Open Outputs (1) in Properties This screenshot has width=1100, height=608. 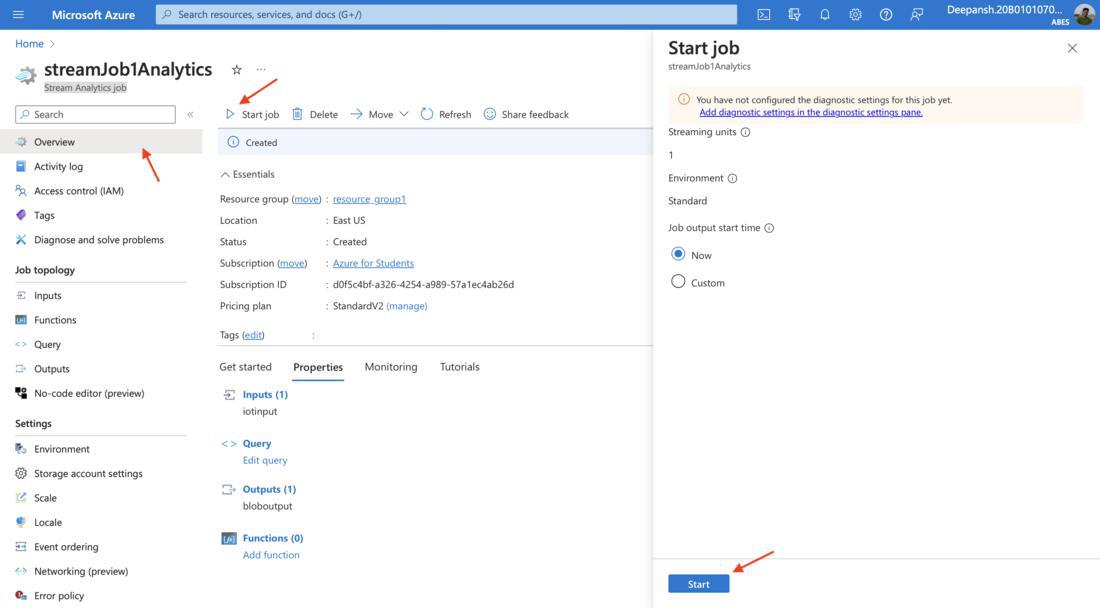pos(269,489)
